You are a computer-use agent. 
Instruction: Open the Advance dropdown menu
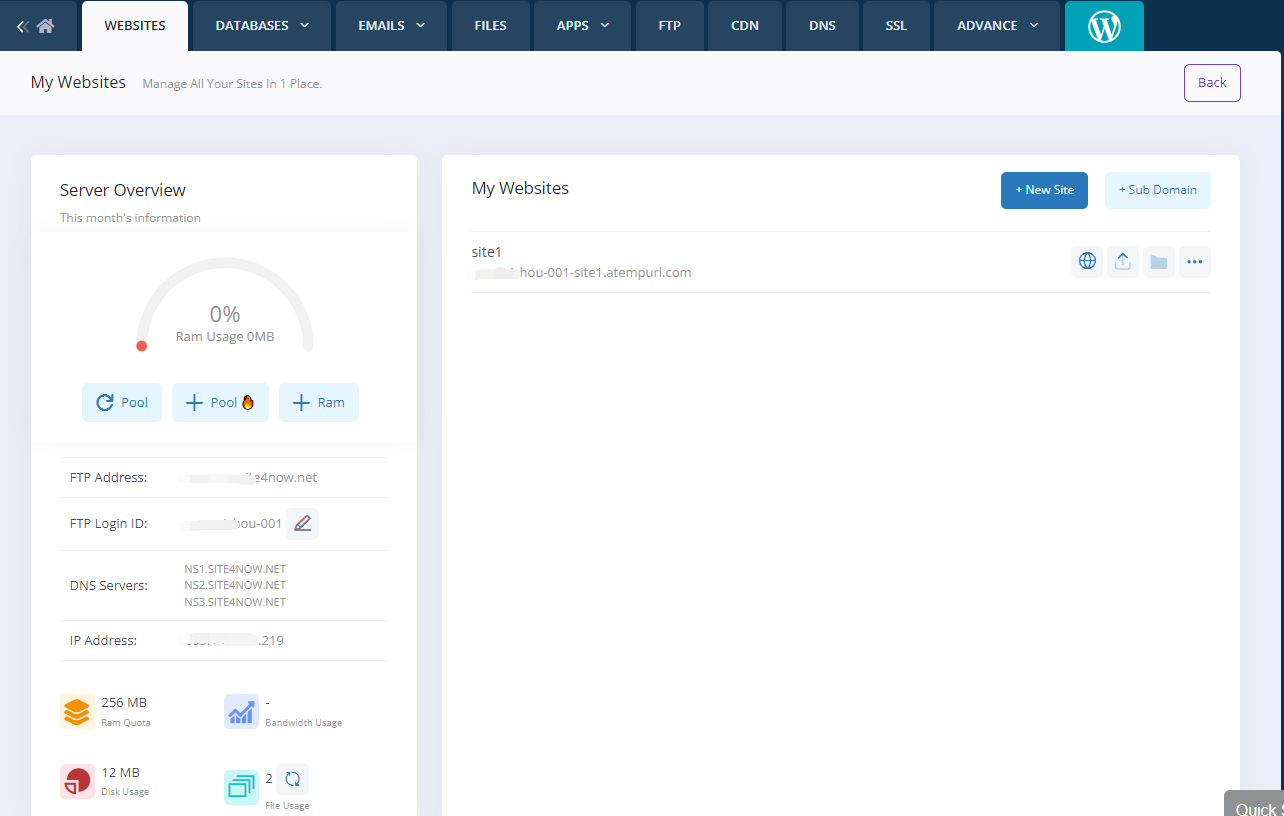996,26
